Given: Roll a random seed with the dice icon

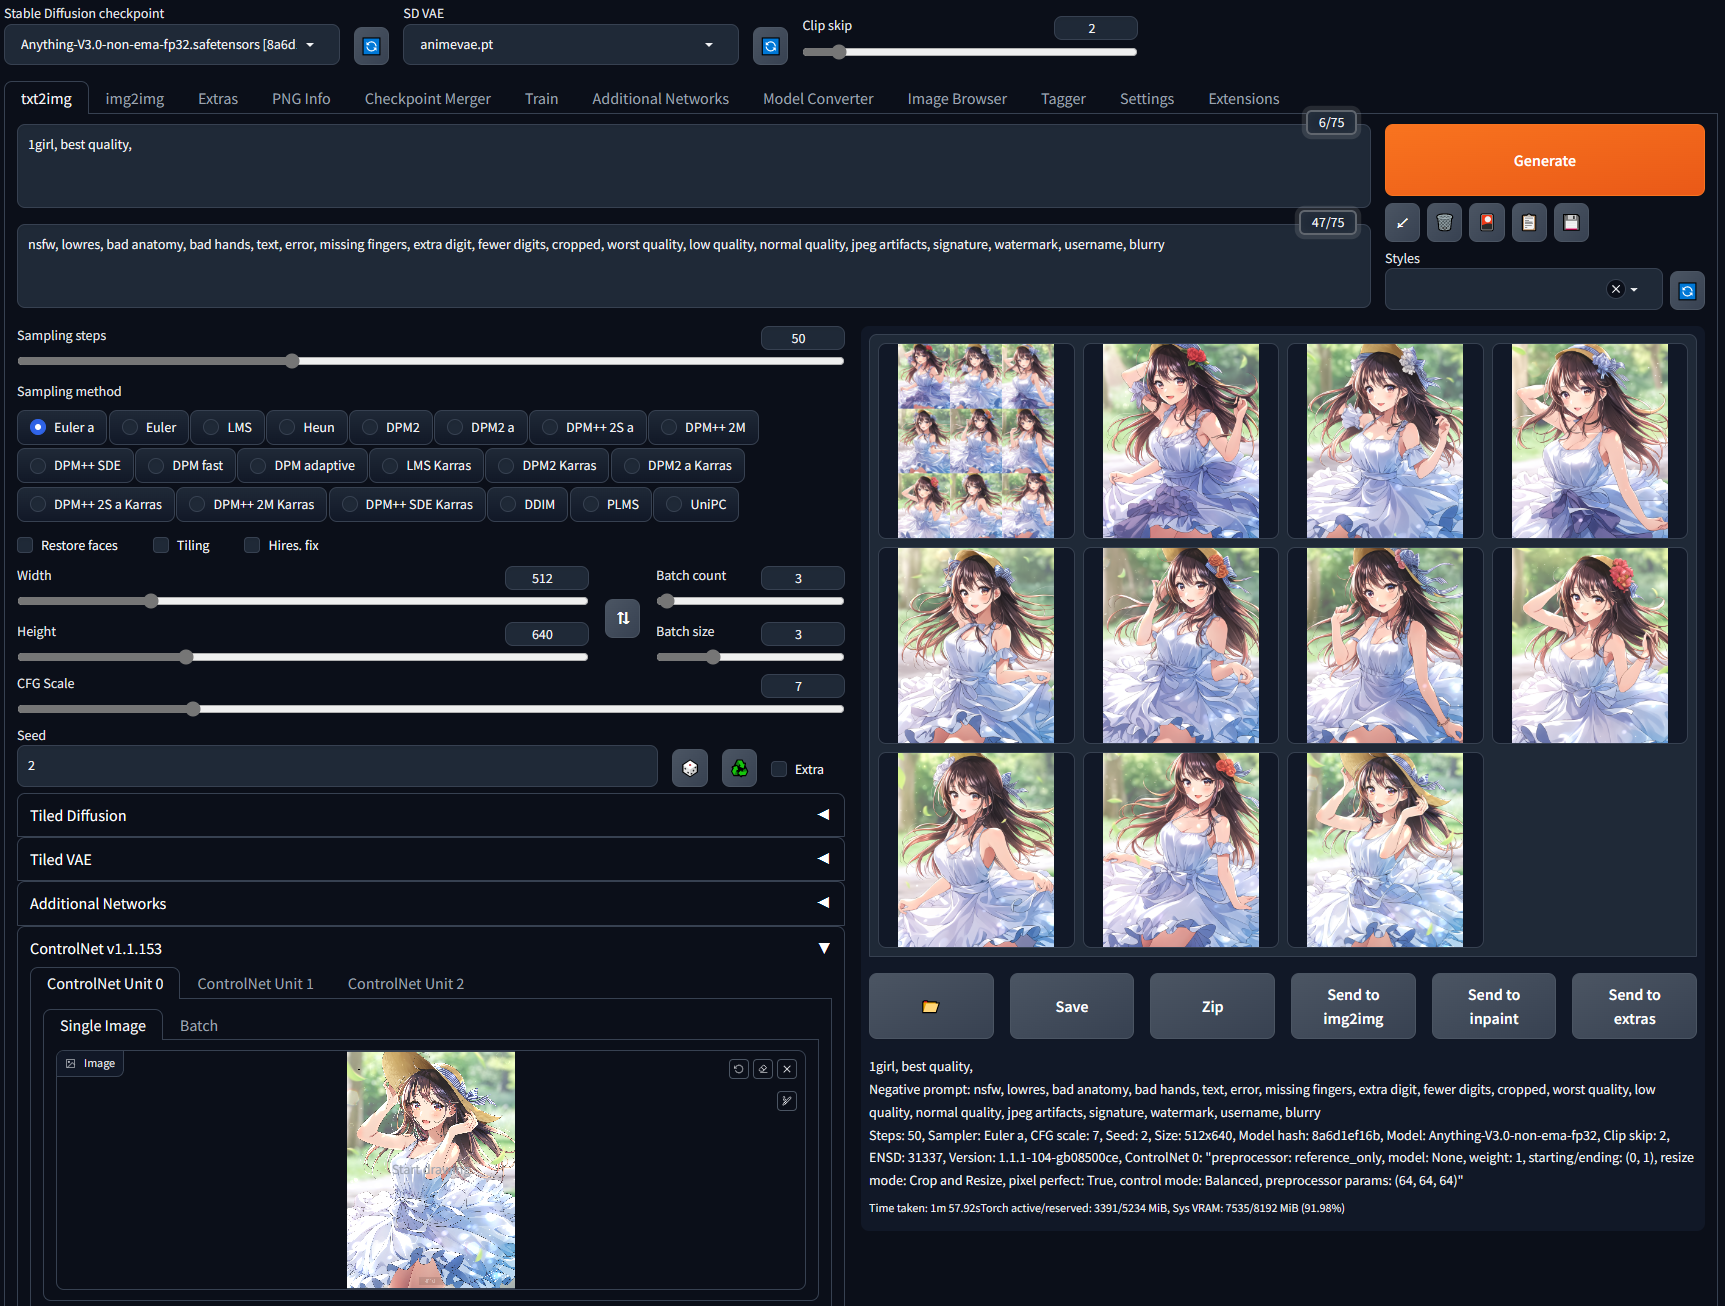Looking at the screenshot, I should tap(690, 767).
